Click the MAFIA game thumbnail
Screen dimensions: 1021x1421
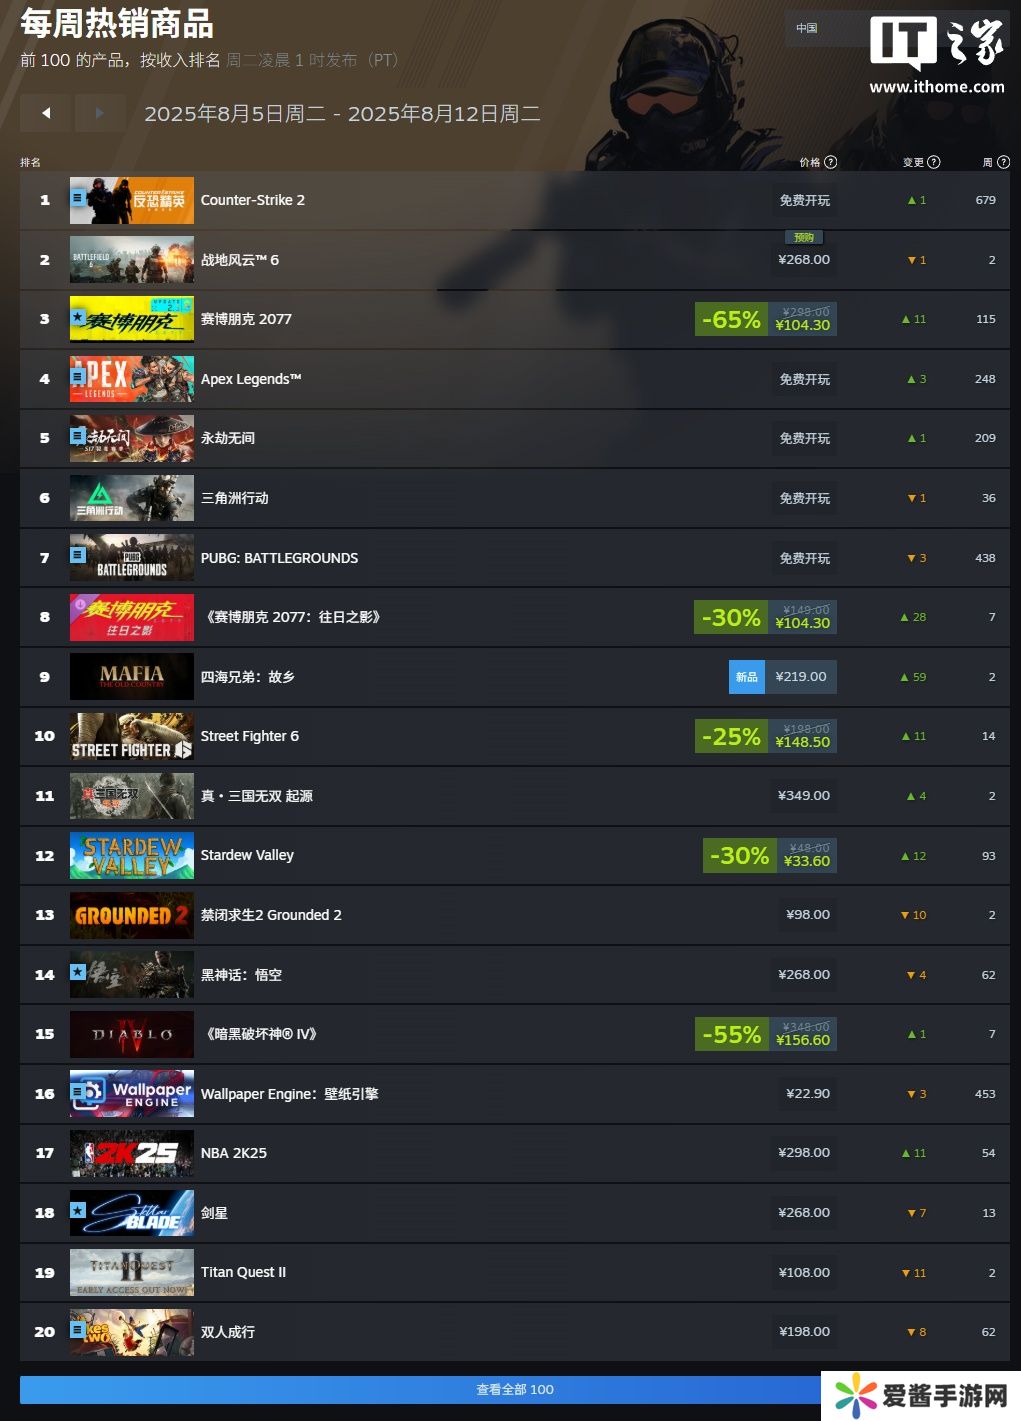pos(132,676)
